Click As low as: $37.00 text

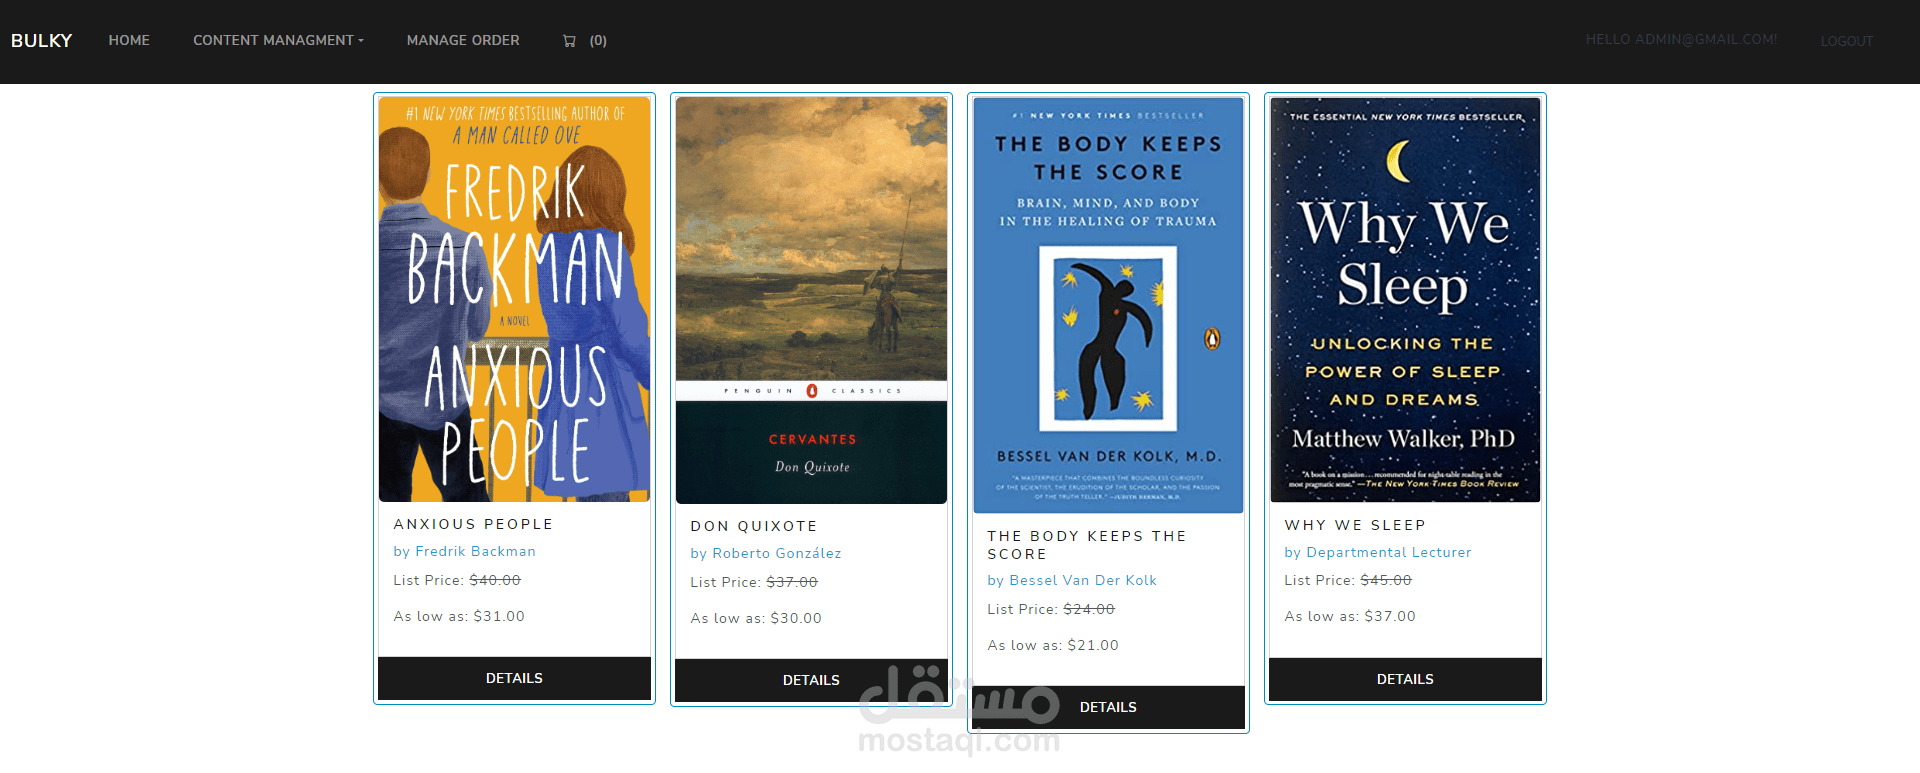(x=1350, y=616)
